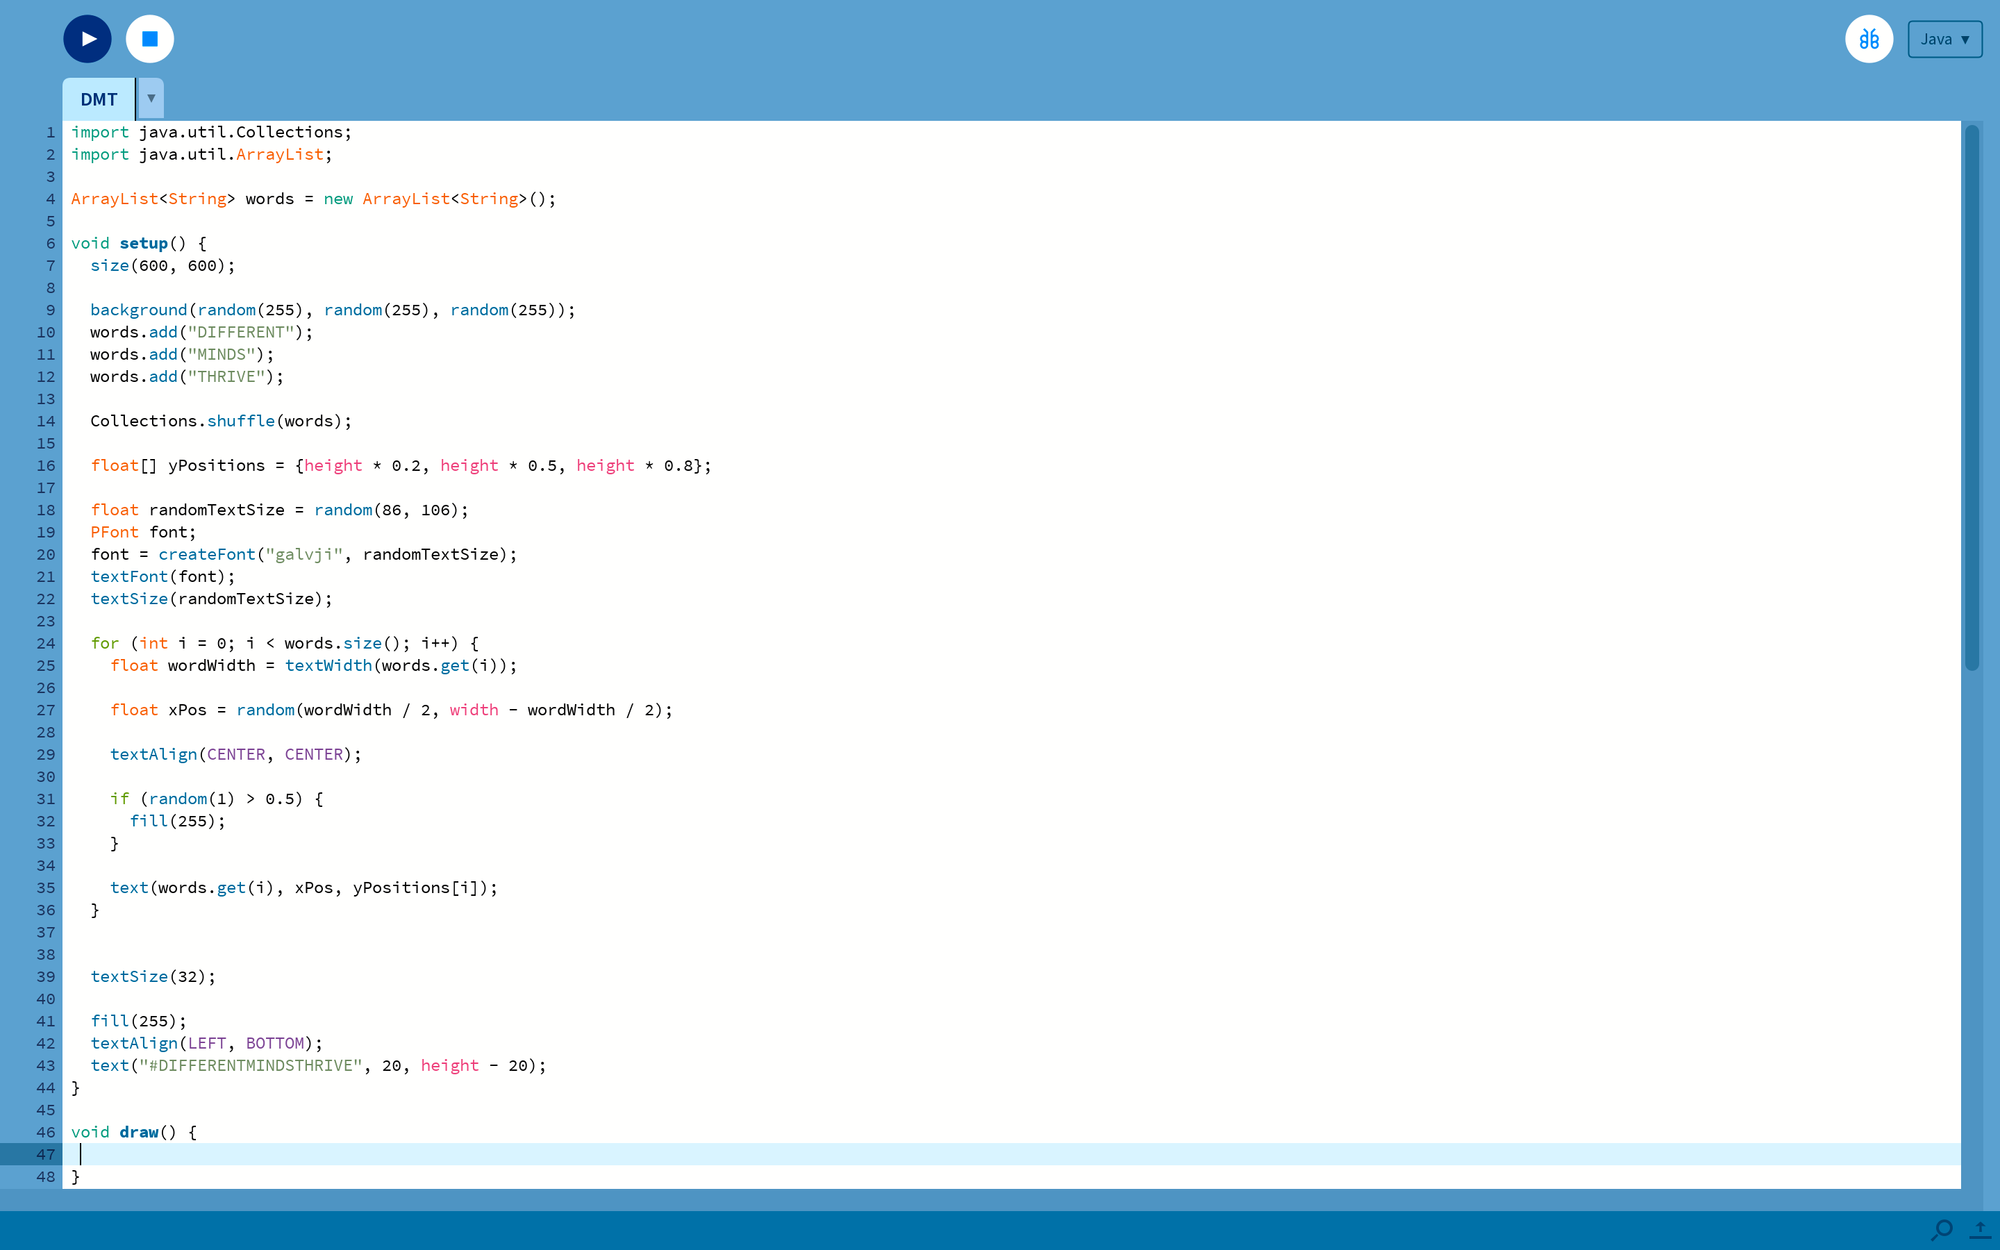The width and height of the screenshot is (2000, 1250).
Task: Click the createFont("galvji") line
Action: pos(304,554)
